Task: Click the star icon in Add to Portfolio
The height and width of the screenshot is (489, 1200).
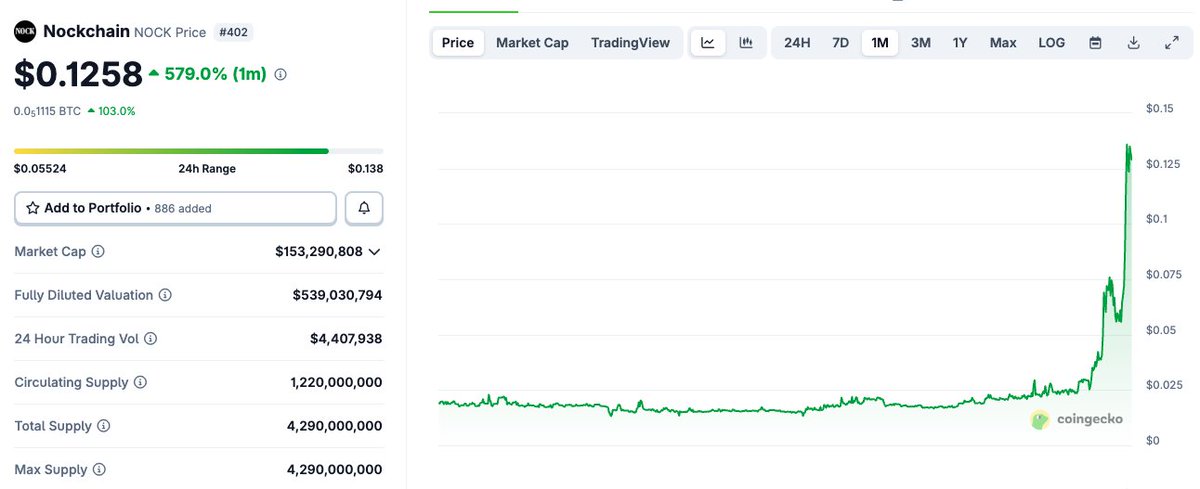Action: 33,208
